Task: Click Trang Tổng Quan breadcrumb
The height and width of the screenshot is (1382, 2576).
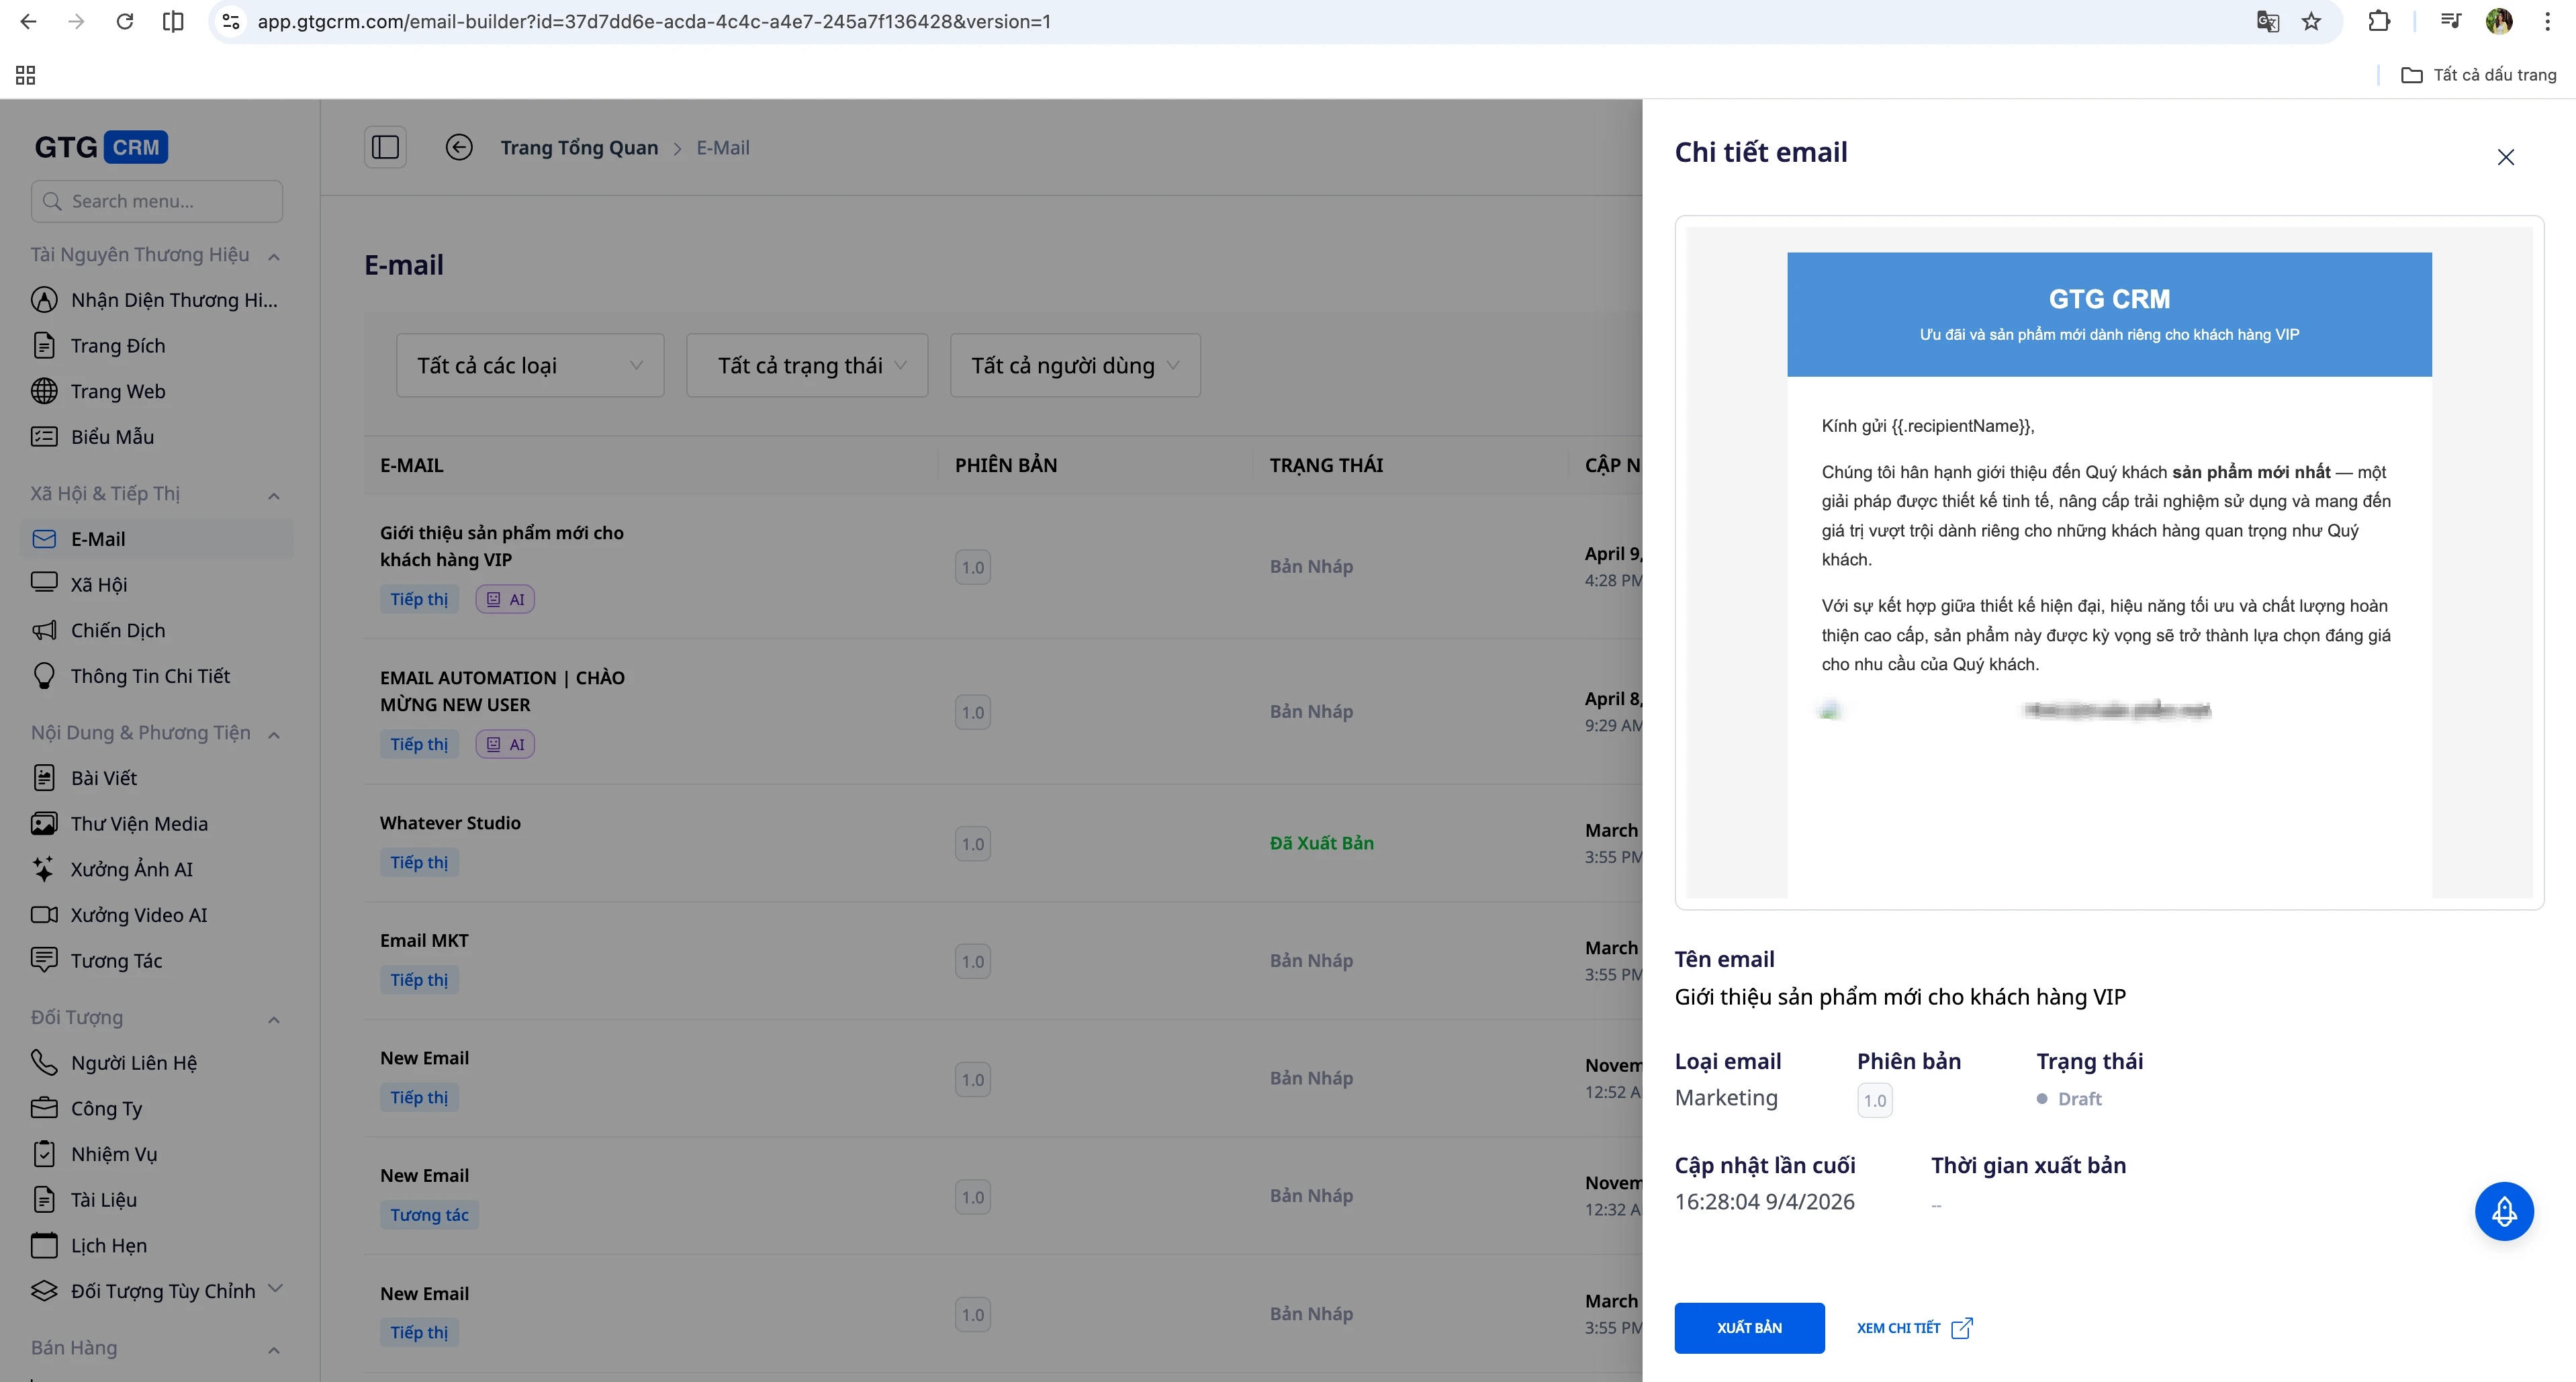Action: [x=579, y=148]
